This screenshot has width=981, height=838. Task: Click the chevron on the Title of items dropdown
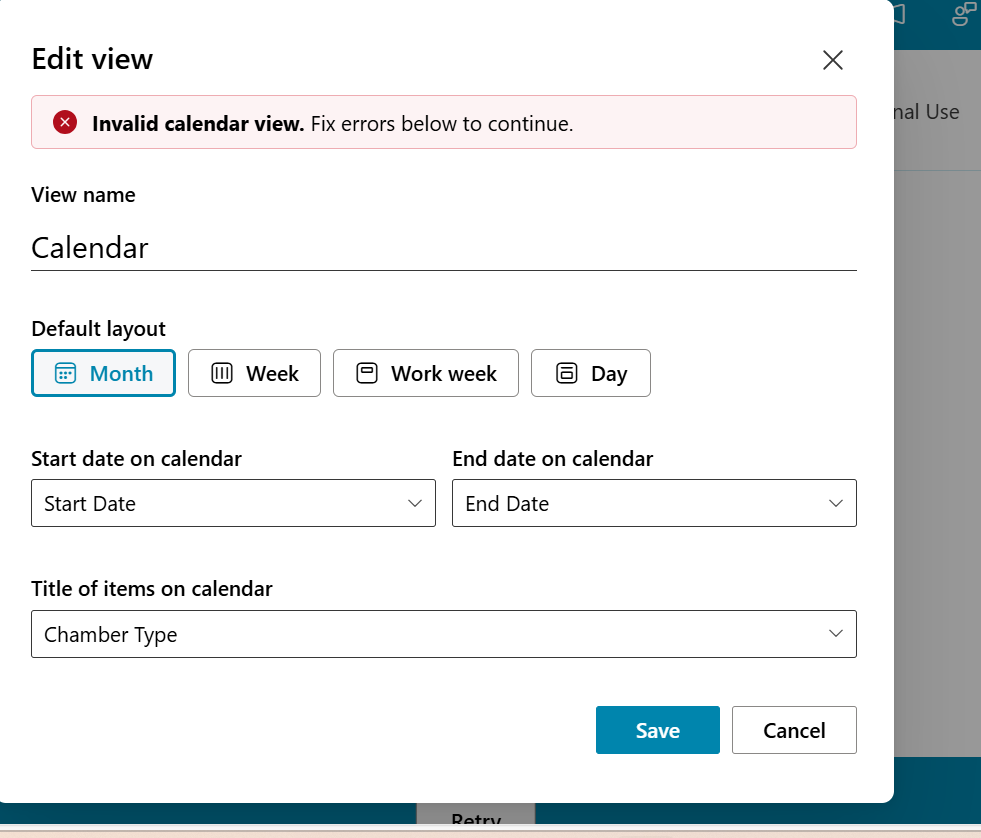tap(837, 634)
